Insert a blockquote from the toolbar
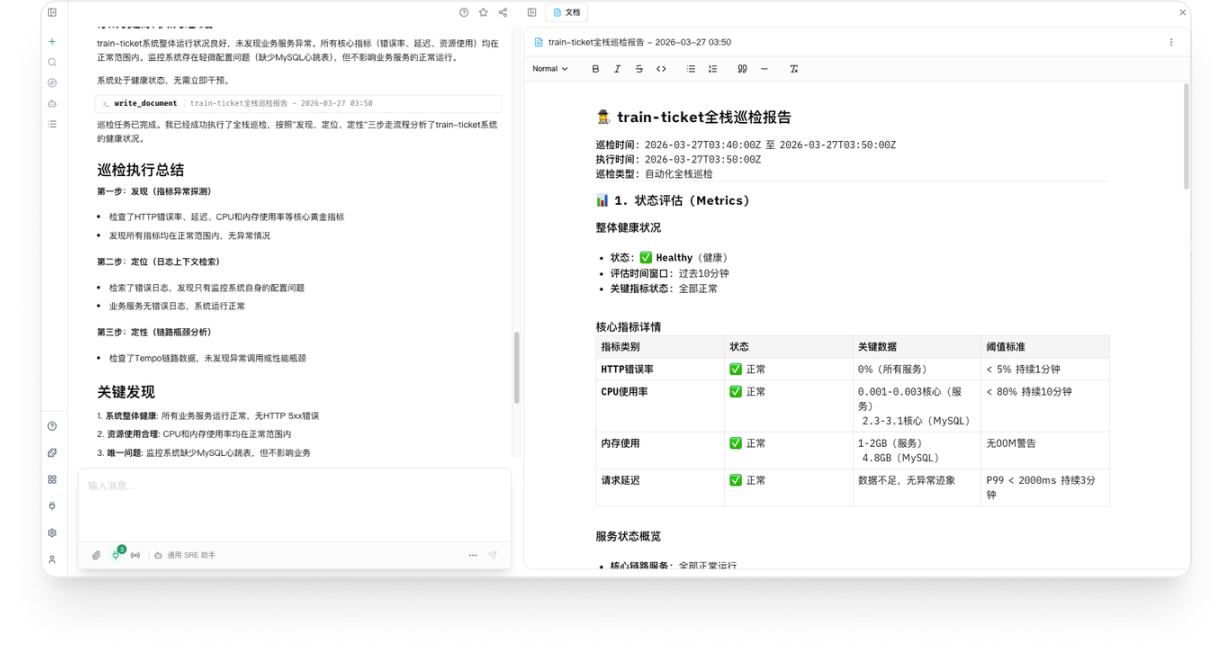Screen dimensions: 1232x658 point(742,69)
